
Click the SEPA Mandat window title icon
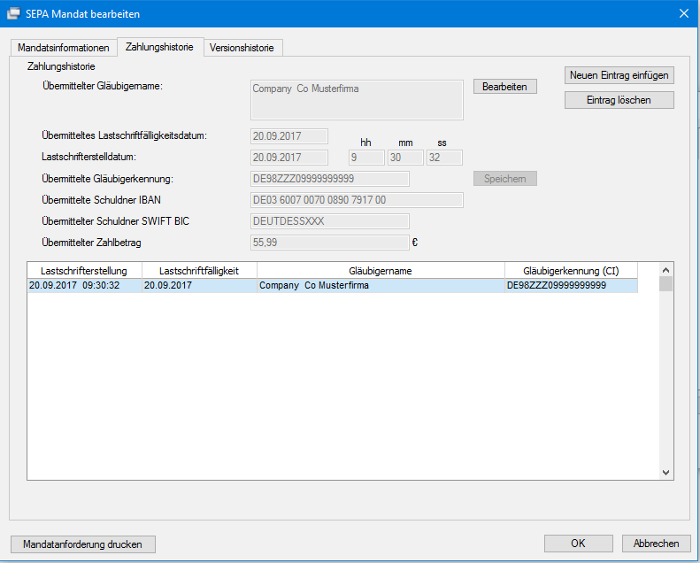[x=13, y=13]
